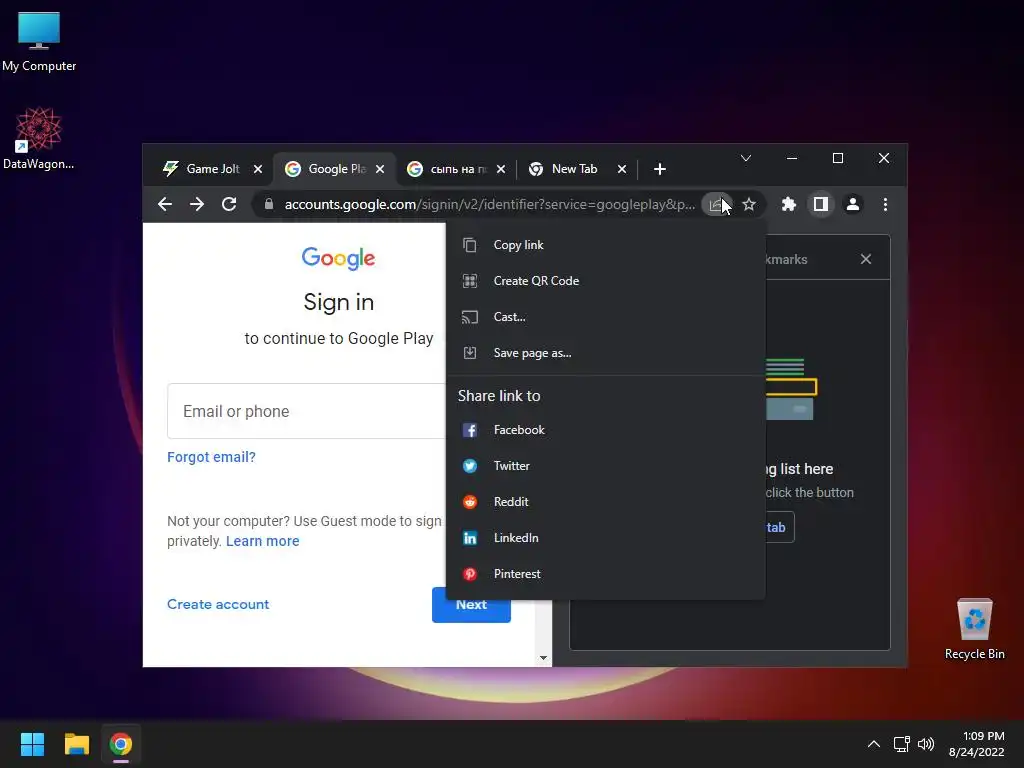Viewport: 1024px width, 768px height.
Task: Share link to Facebook
Action: point(605,430)
